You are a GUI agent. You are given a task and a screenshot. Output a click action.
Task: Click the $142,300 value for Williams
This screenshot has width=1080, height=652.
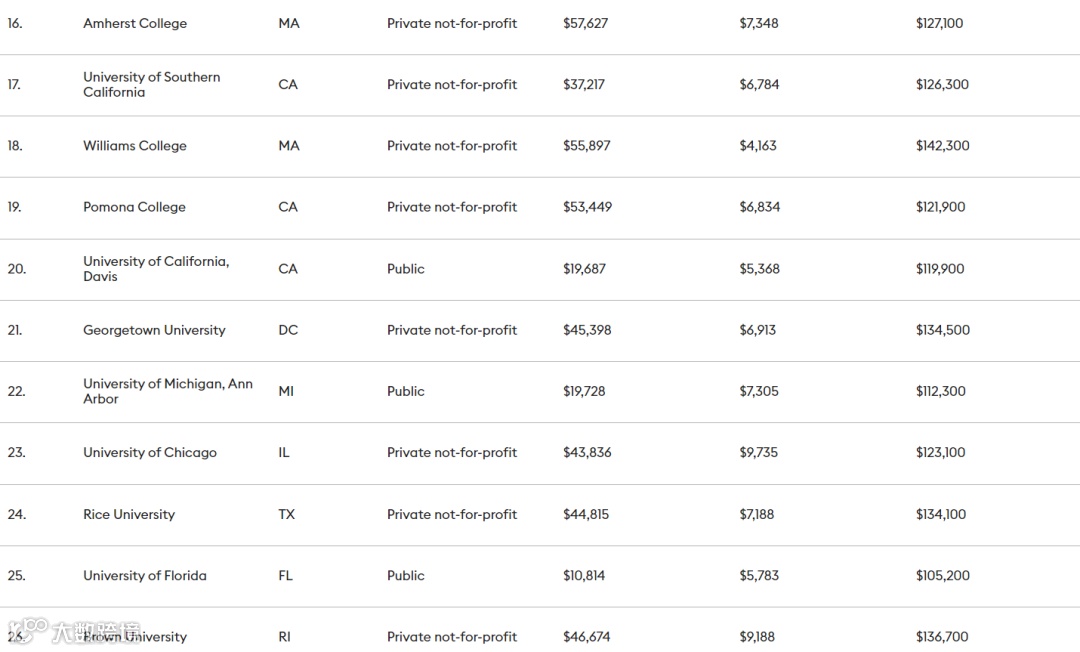942,145
